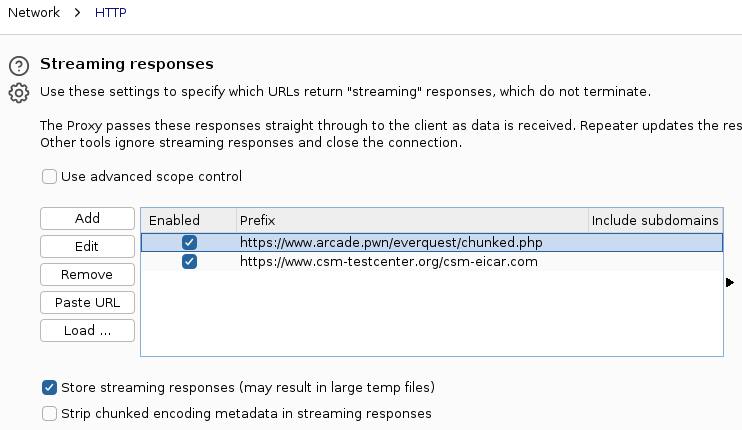Open the Streaming responses help icon

(x=19, y=66)
